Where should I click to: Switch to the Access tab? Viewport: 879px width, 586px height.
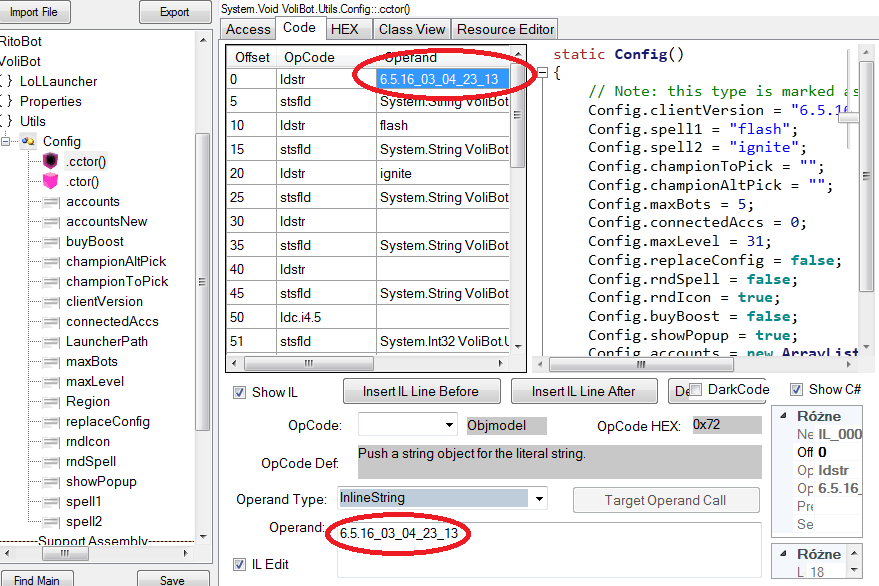pyautogui.click(x=248, y=29)
